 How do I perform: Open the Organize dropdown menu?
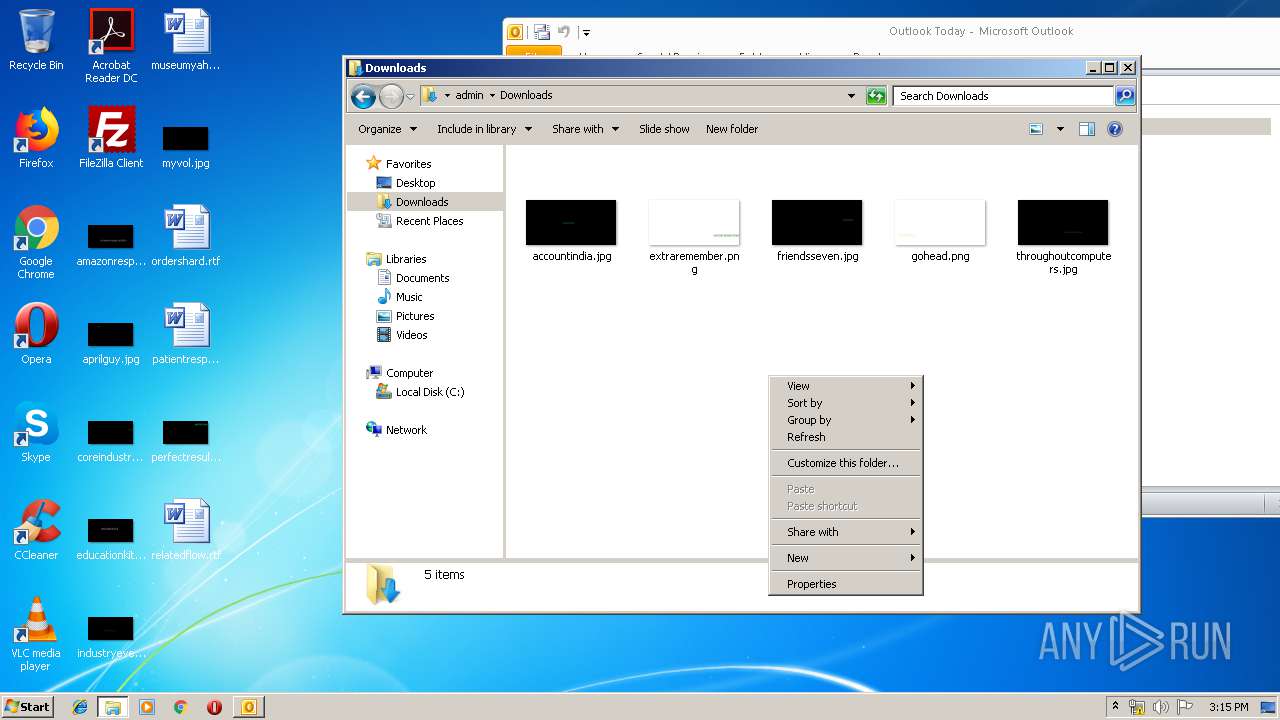(x=387, y=129)
